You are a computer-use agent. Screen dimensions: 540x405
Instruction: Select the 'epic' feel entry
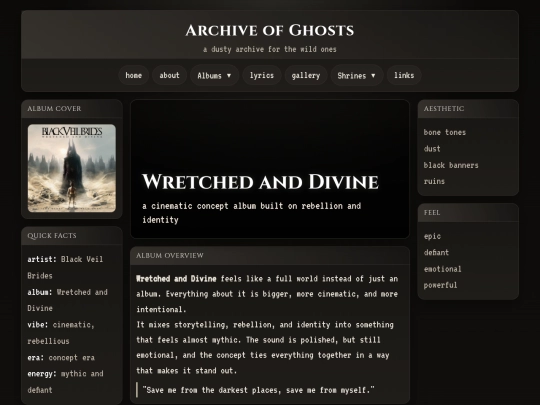click(432, 236)
